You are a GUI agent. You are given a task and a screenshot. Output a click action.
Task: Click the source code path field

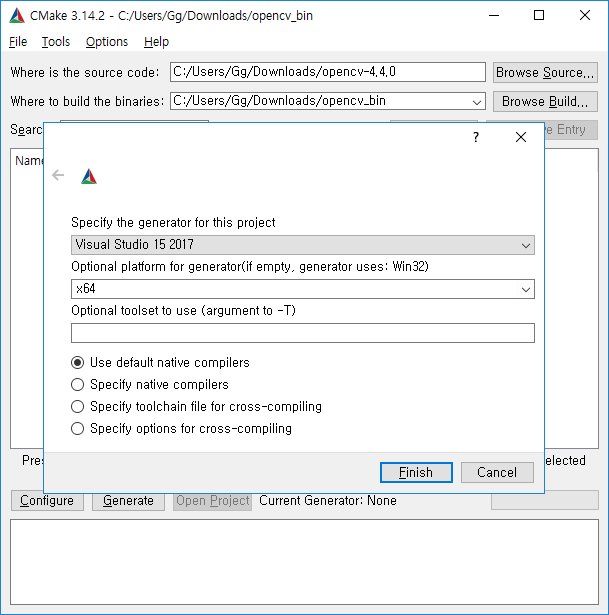(328, 72)
